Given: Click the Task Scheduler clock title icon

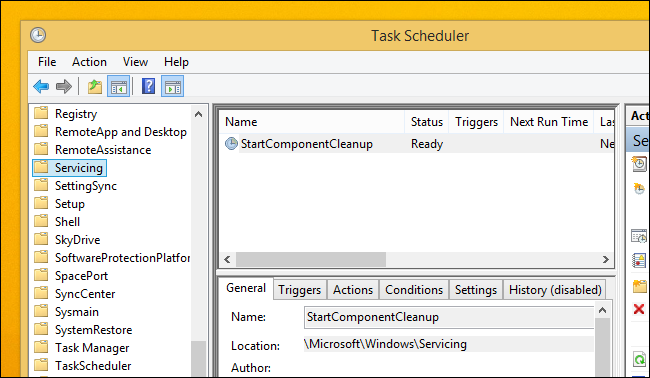Looking at the screenshot, I should tap(38, 35).
